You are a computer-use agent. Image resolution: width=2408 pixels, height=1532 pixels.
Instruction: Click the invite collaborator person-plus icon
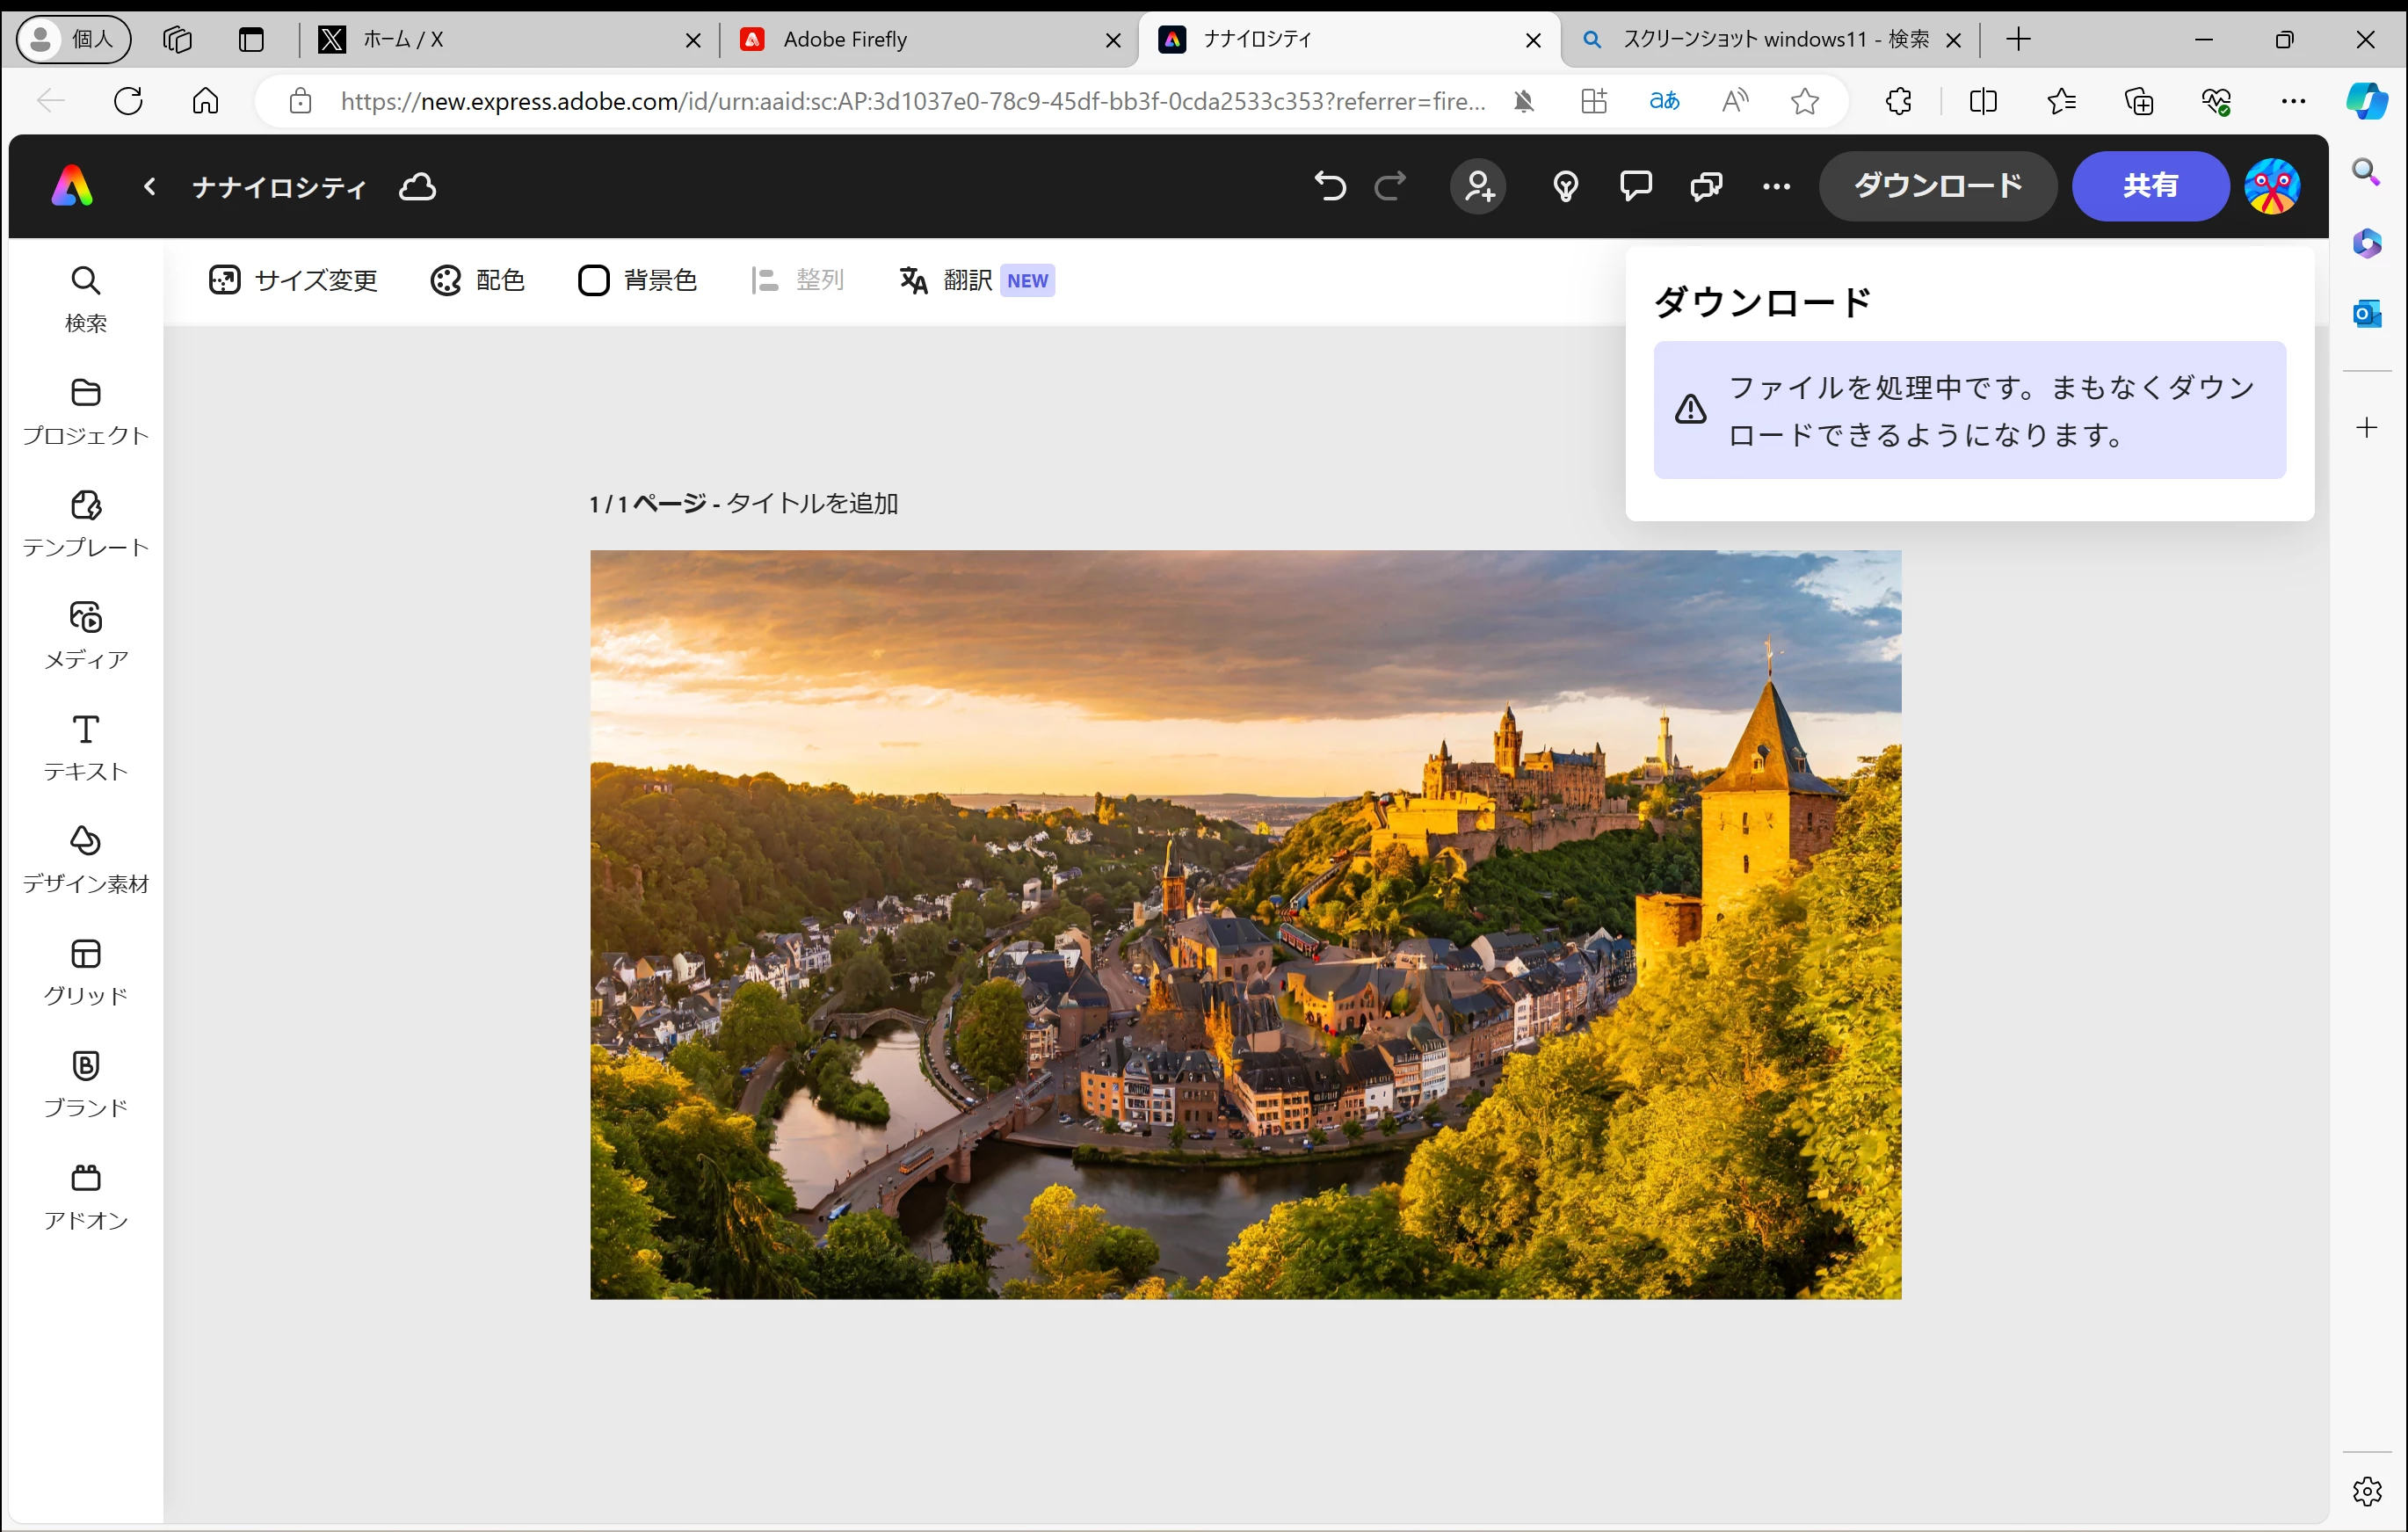coord(1478,186)
